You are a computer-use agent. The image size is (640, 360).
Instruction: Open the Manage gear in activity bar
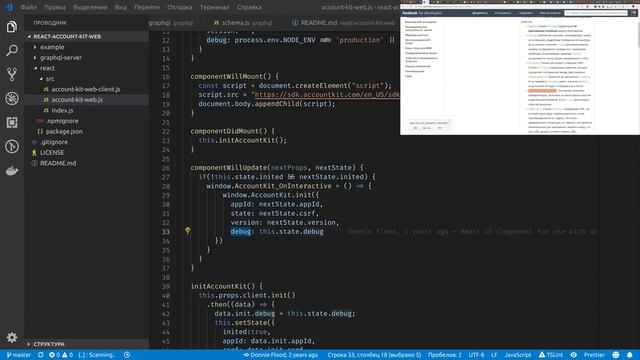coord(12,337)
